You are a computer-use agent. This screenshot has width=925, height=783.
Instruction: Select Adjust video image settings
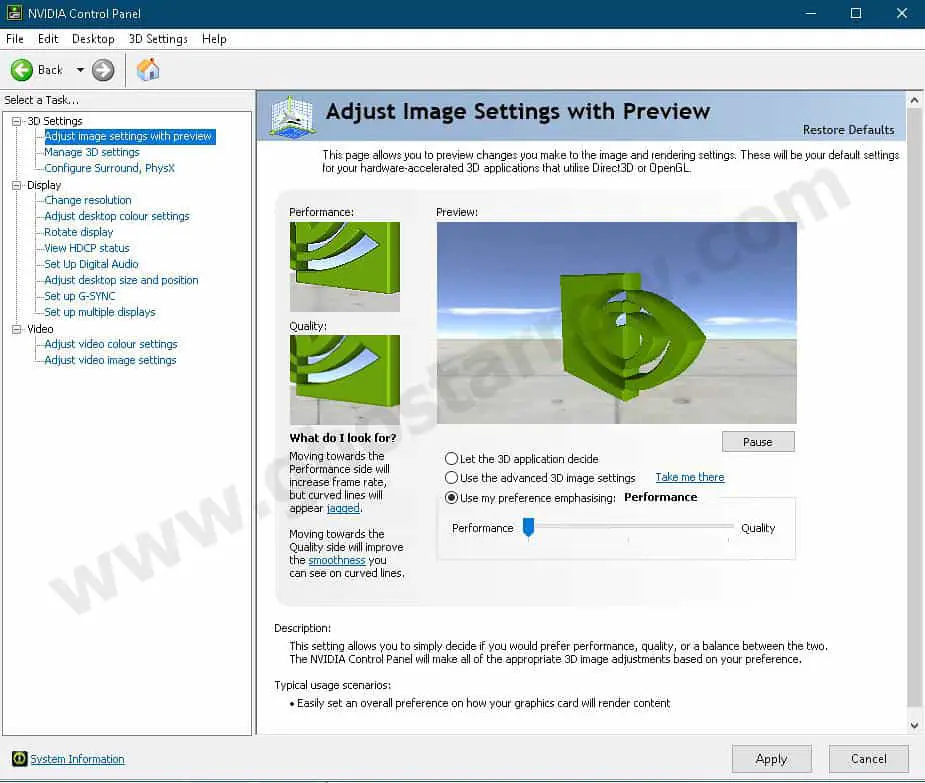coord(110,359)
